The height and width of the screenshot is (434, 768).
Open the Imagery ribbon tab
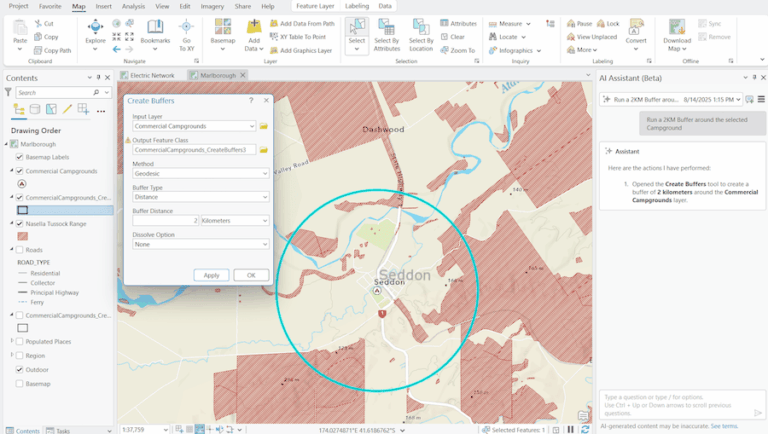212,6
